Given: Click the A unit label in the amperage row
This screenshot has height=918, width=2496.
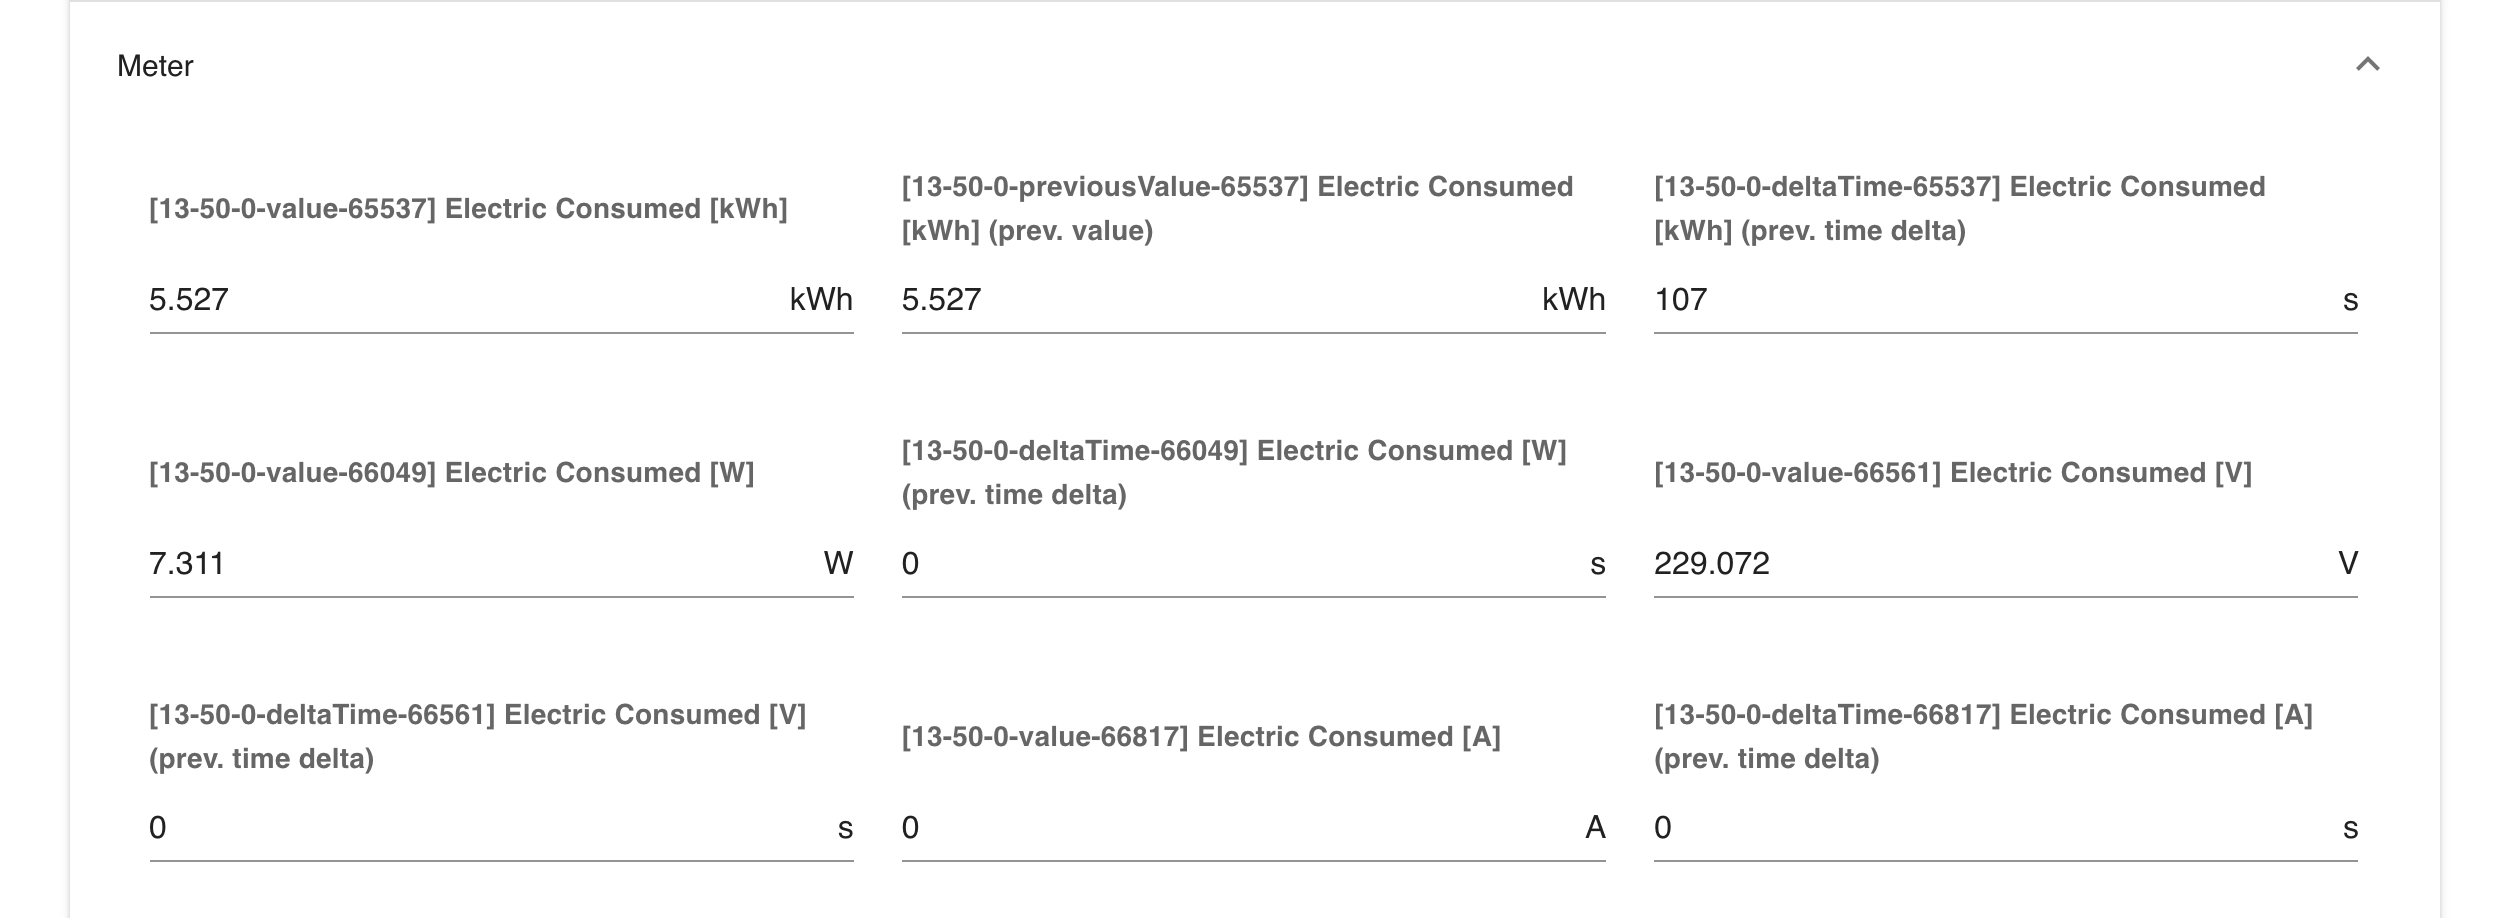Looking at the screenshot, I should click(x=1598, y=828).
